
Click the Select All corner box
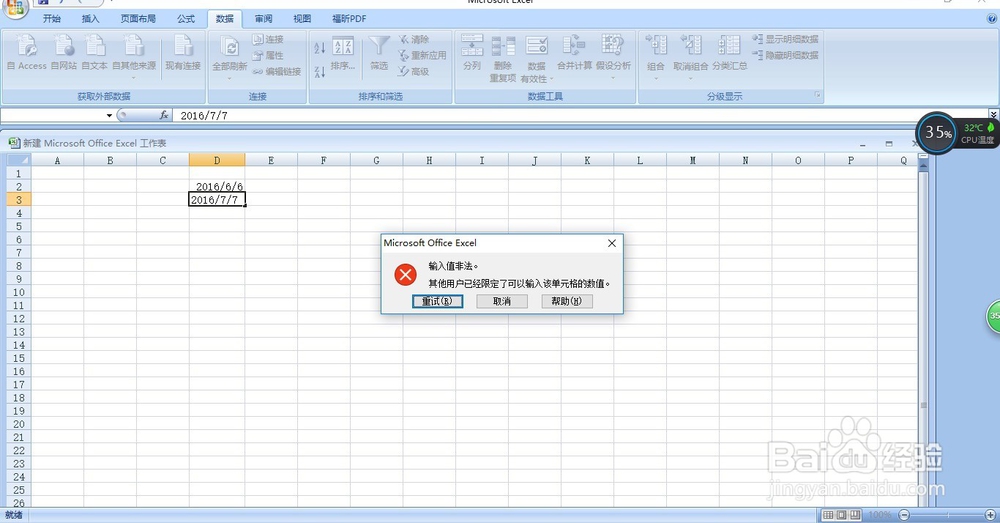click(x=18, y=160)
